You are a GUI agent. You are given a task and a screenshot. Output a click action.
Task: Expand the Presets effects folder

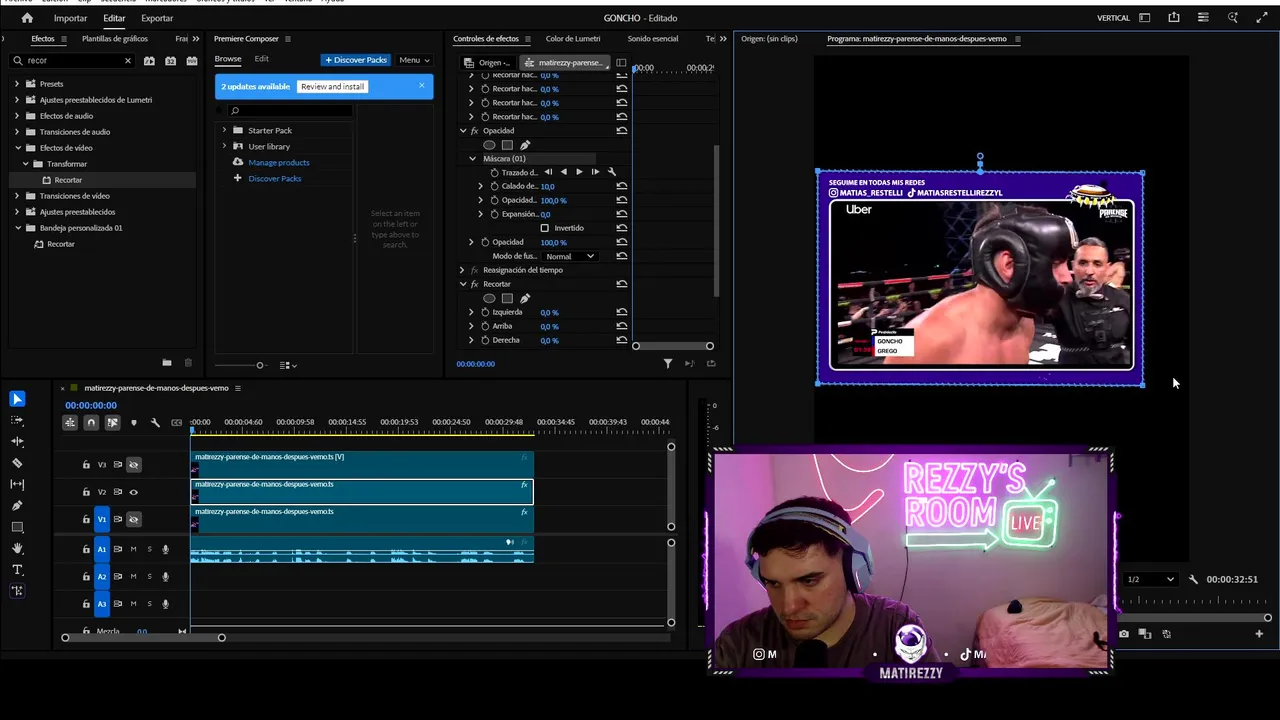(x=17, y=84)
